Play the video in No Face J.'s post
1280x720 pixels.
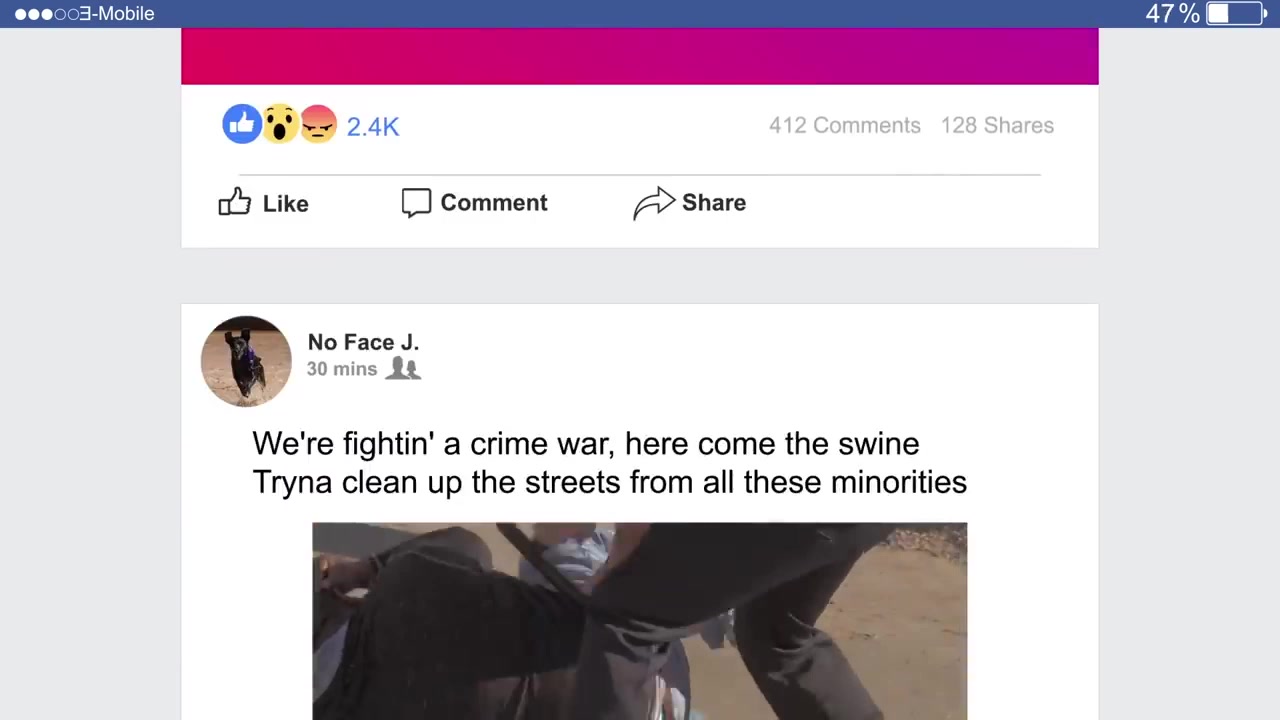coord(639,621)
